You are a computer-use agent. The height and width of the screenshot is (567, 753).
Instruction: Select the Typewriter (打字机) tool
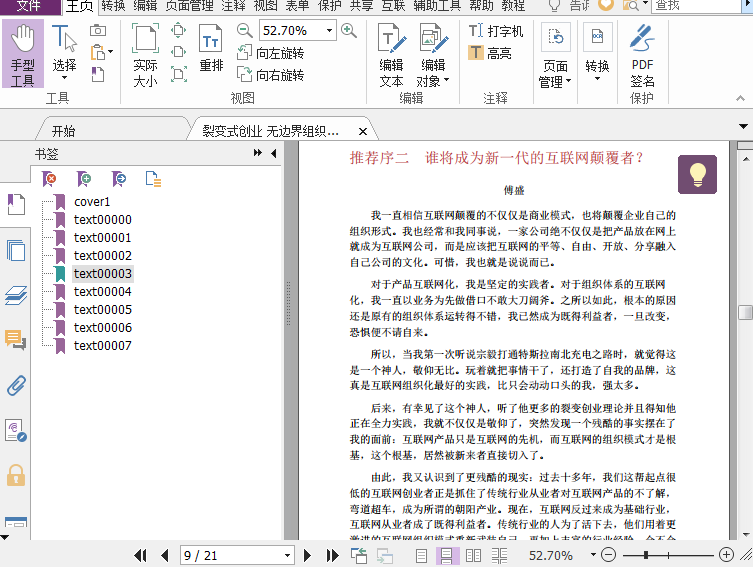496,31
